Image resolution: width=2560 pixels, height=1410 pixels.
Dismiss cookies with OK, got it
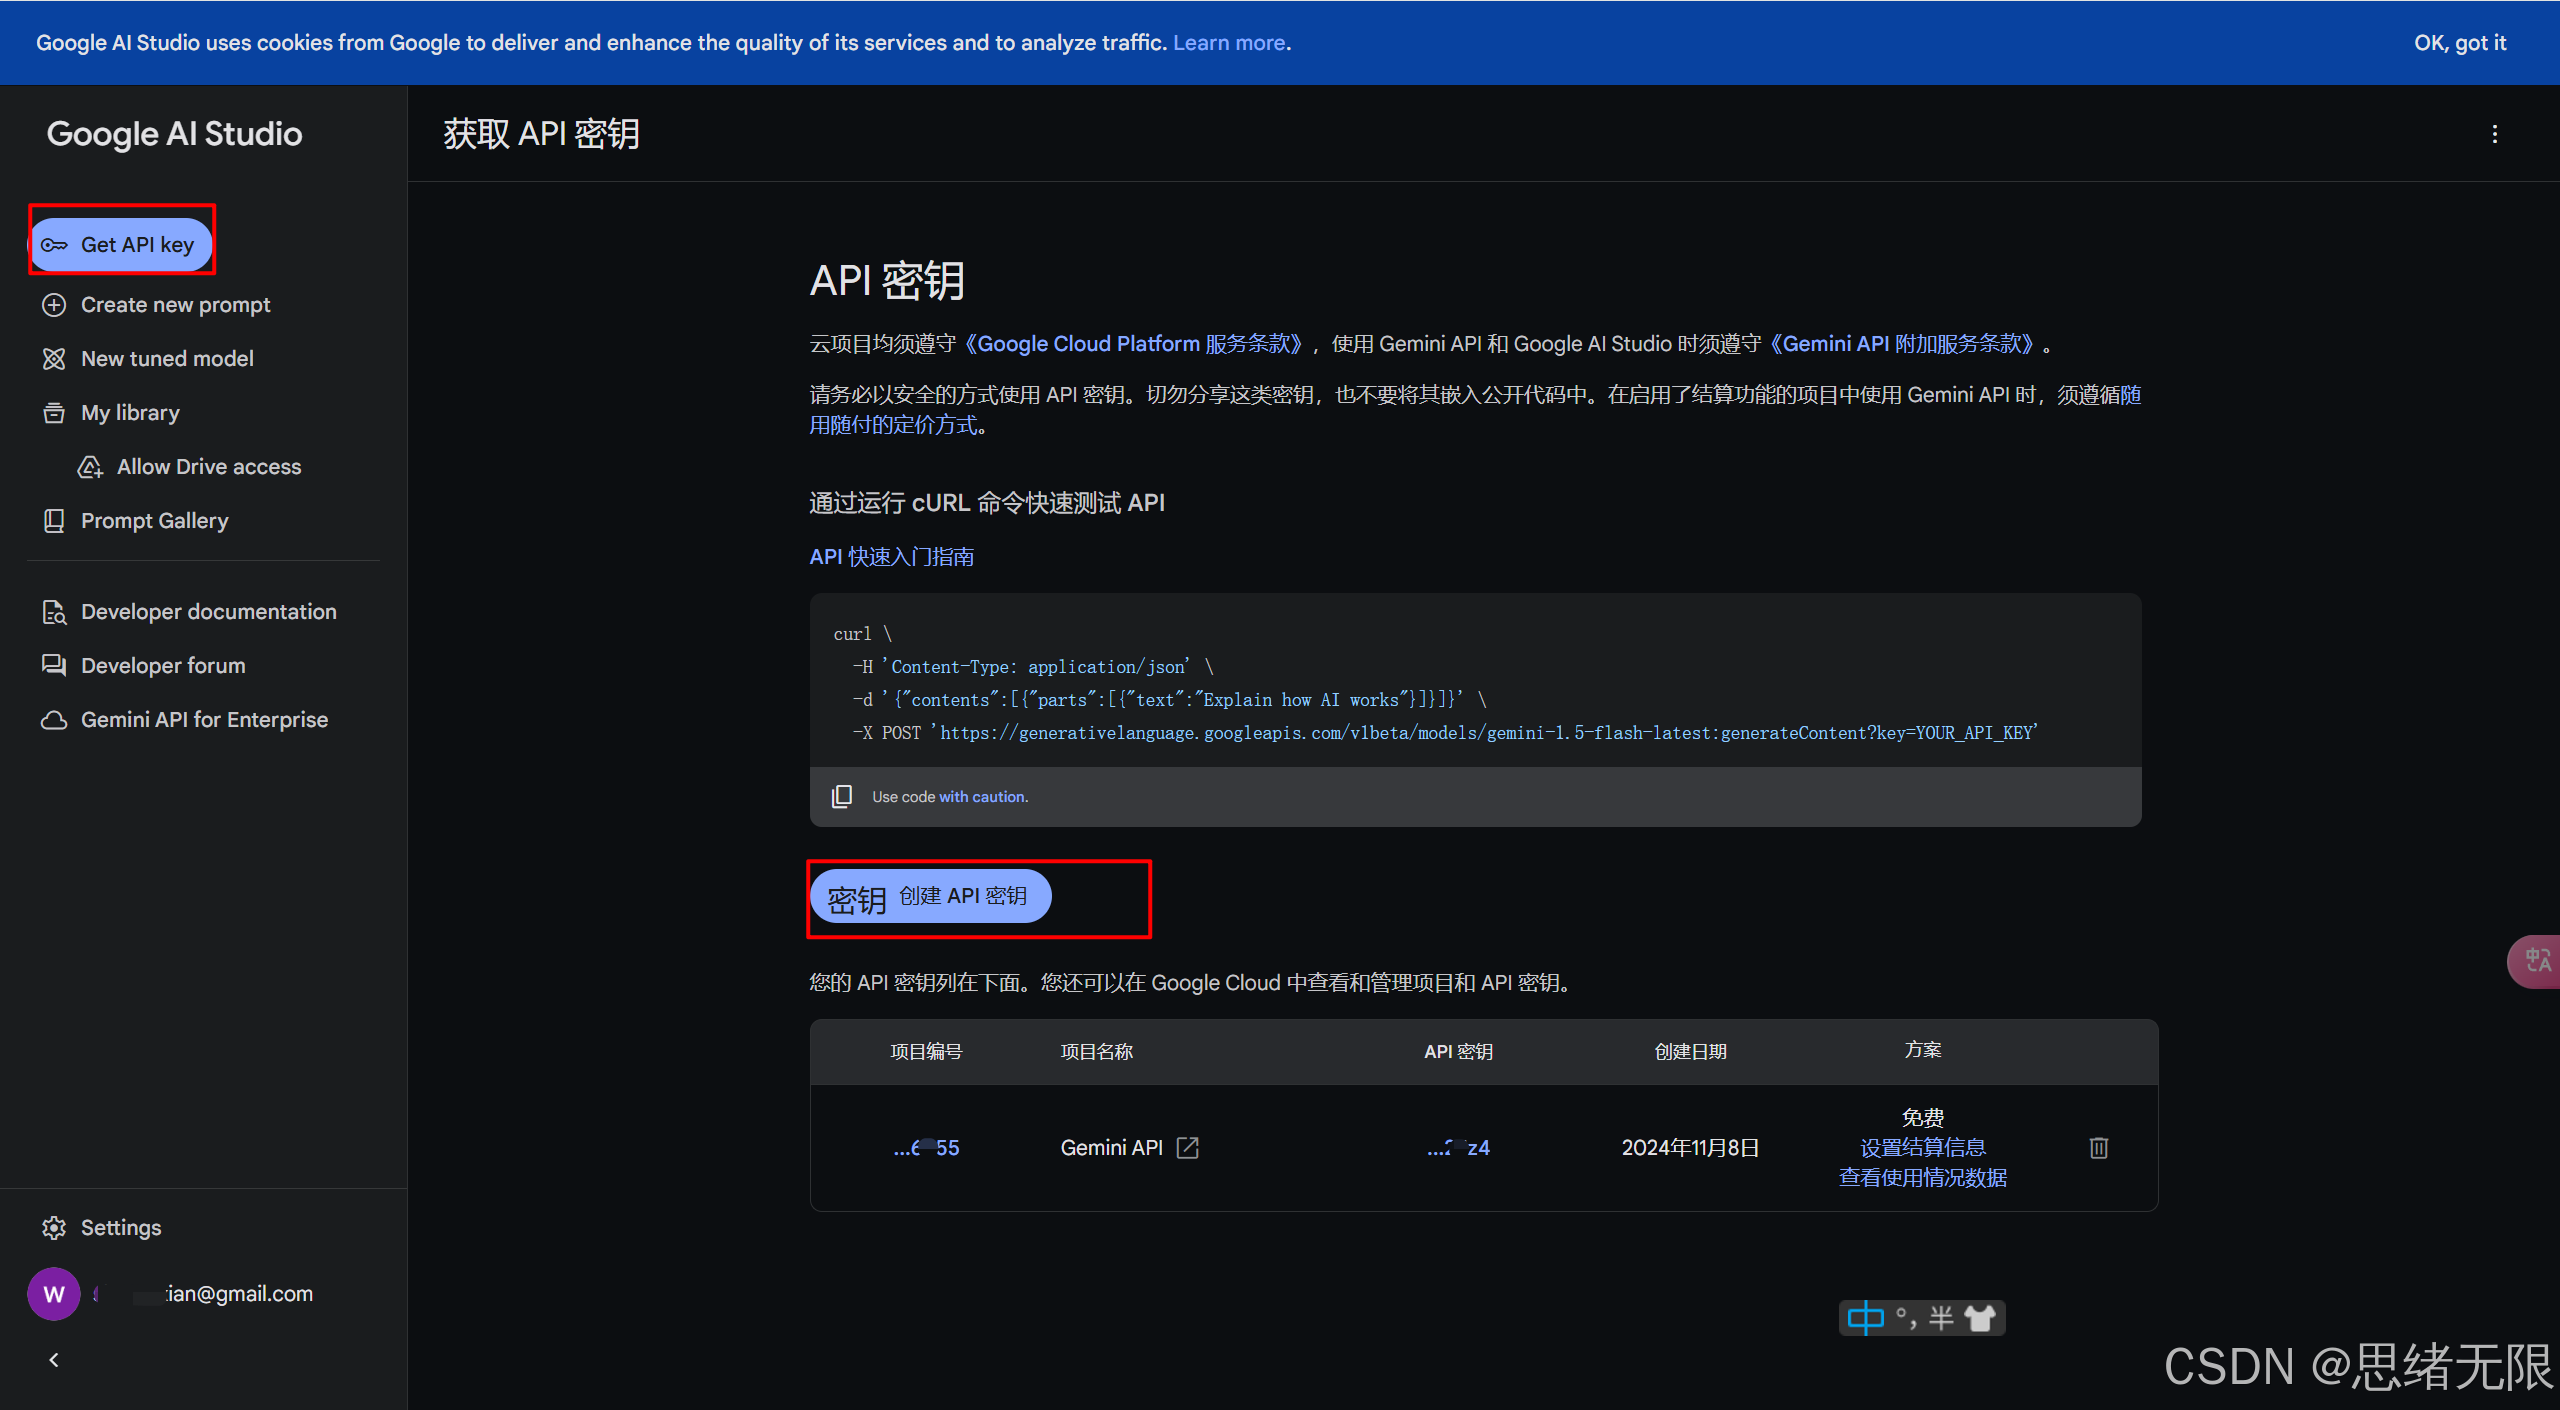pyautogui.click(x=2459, y=42)
